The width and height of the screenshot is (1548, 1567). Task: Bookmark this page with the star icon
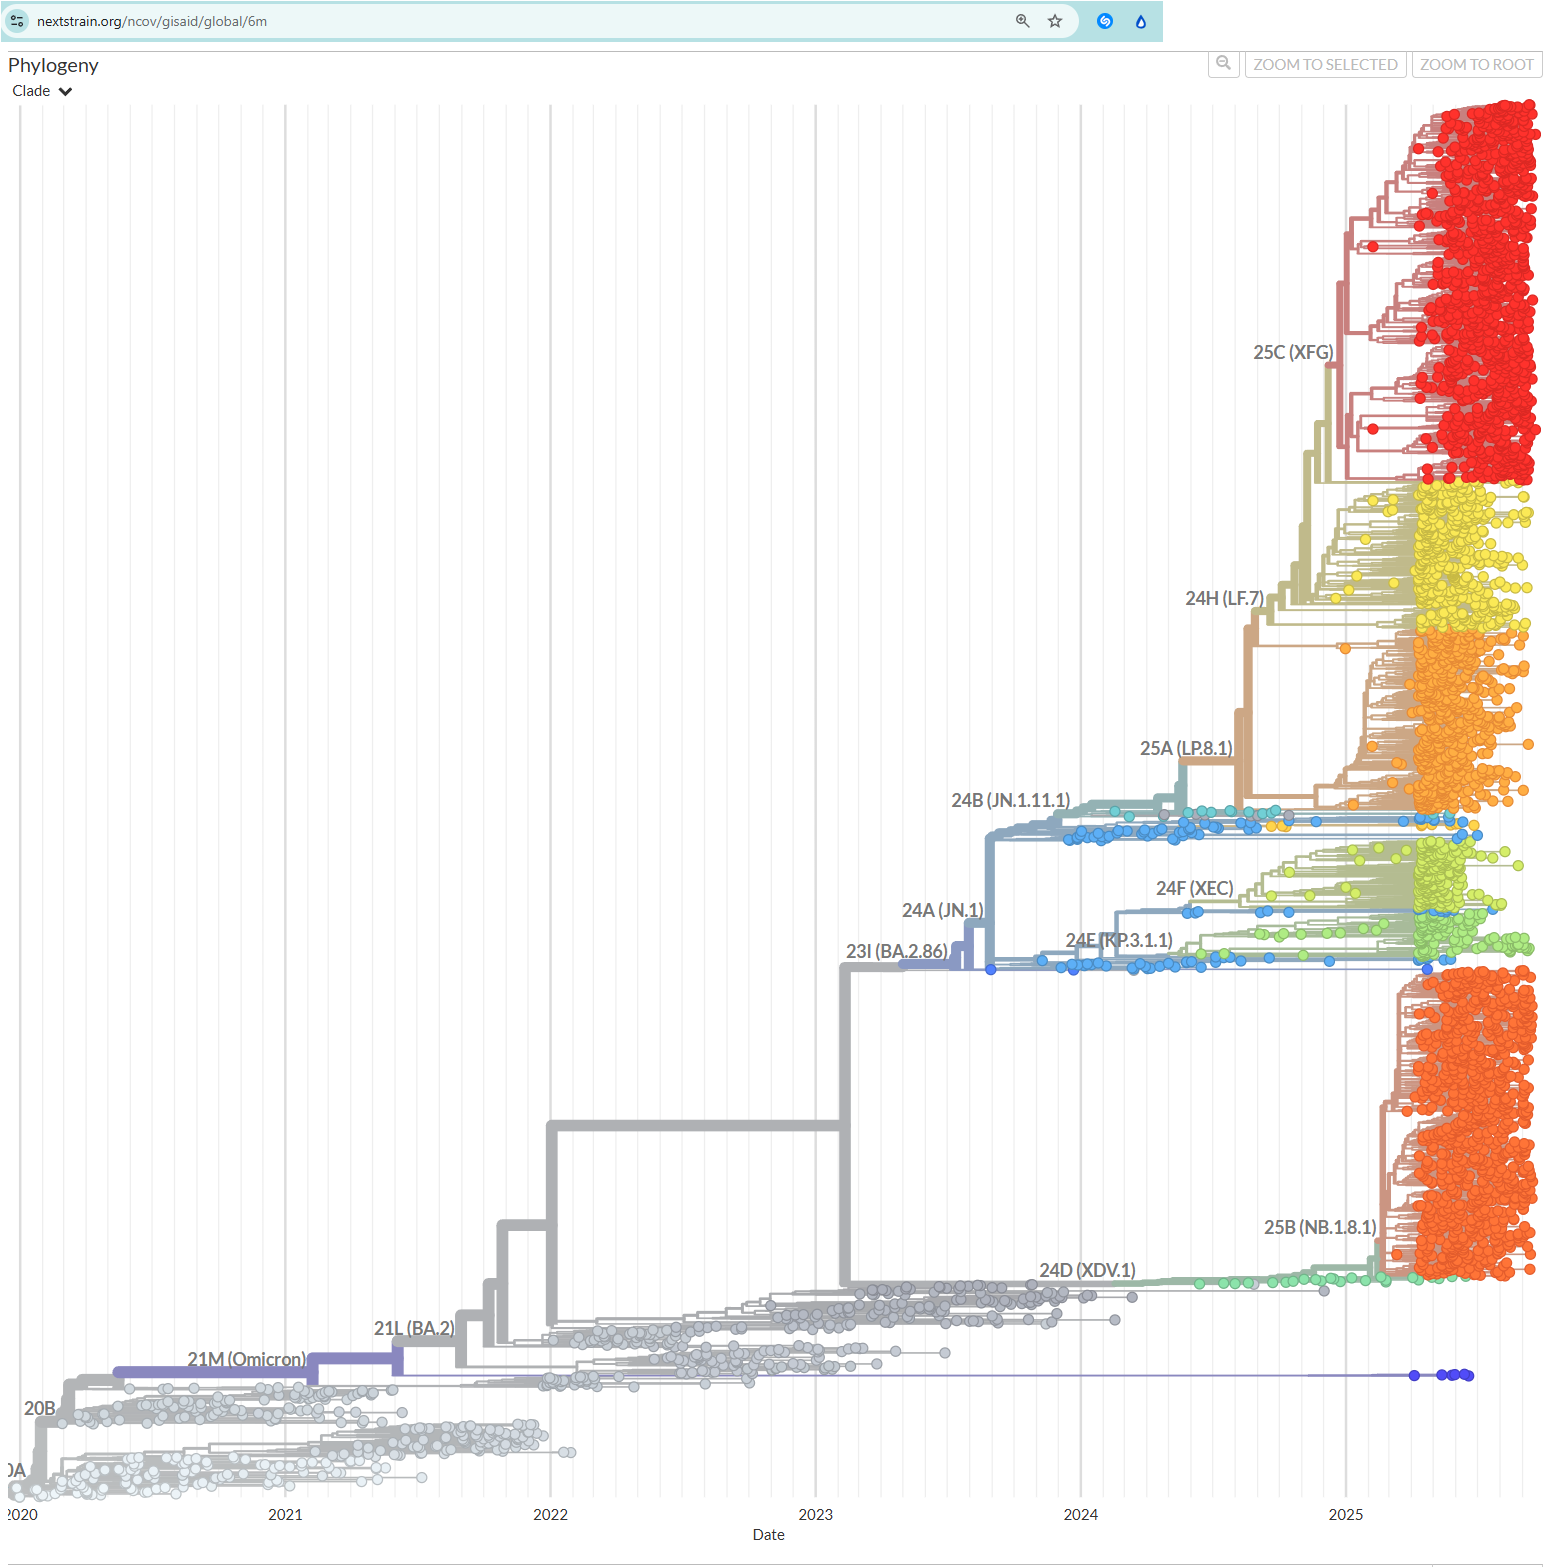click(x=1054, y=21)
